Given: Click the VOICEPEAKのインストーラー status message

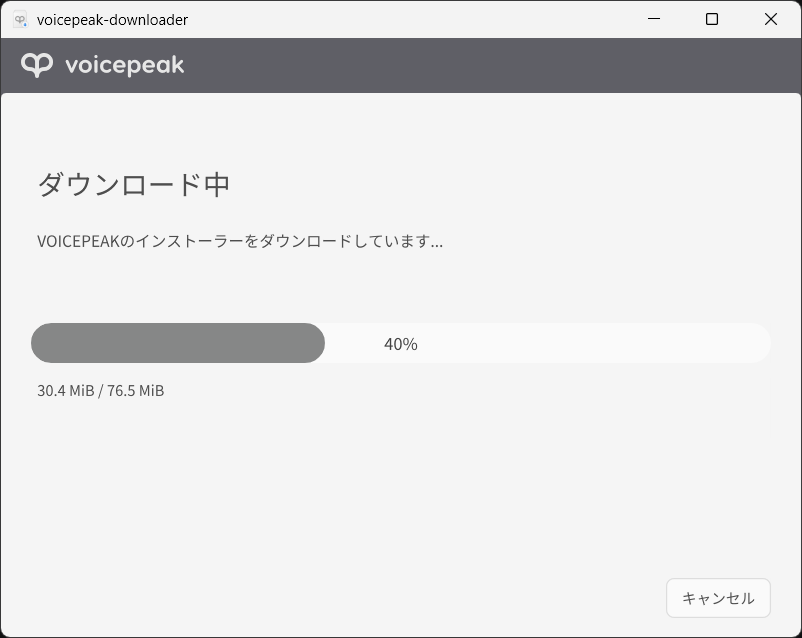Looking at the screenshot, I should (x=240, y=241).
